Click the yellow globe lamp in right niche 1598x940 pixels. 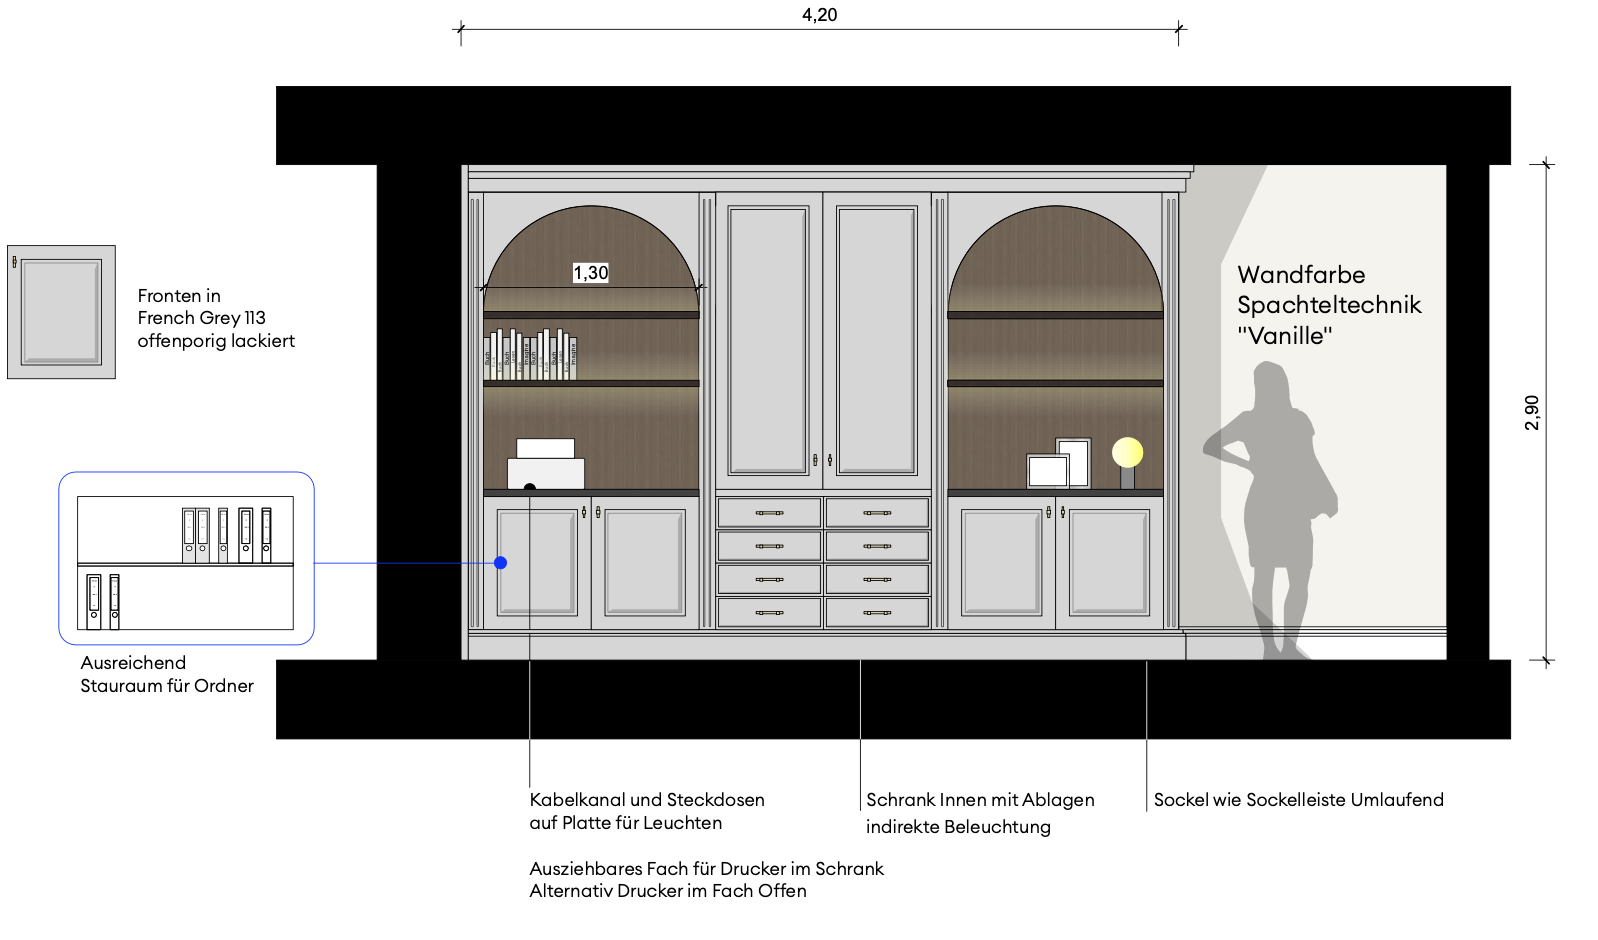coord(1127,453)
